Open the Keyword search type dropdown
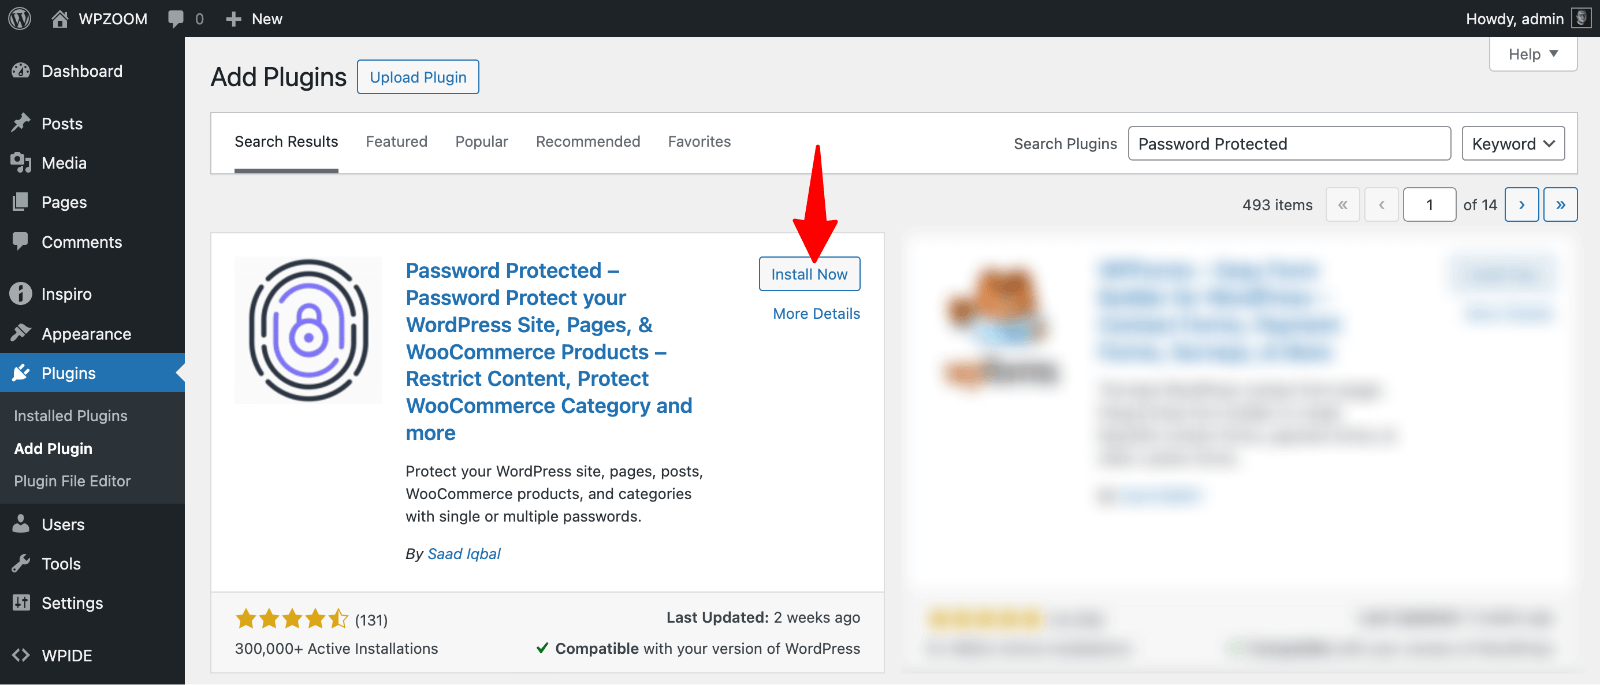This screenshot has height=685, width=1600. point(1513,143)
